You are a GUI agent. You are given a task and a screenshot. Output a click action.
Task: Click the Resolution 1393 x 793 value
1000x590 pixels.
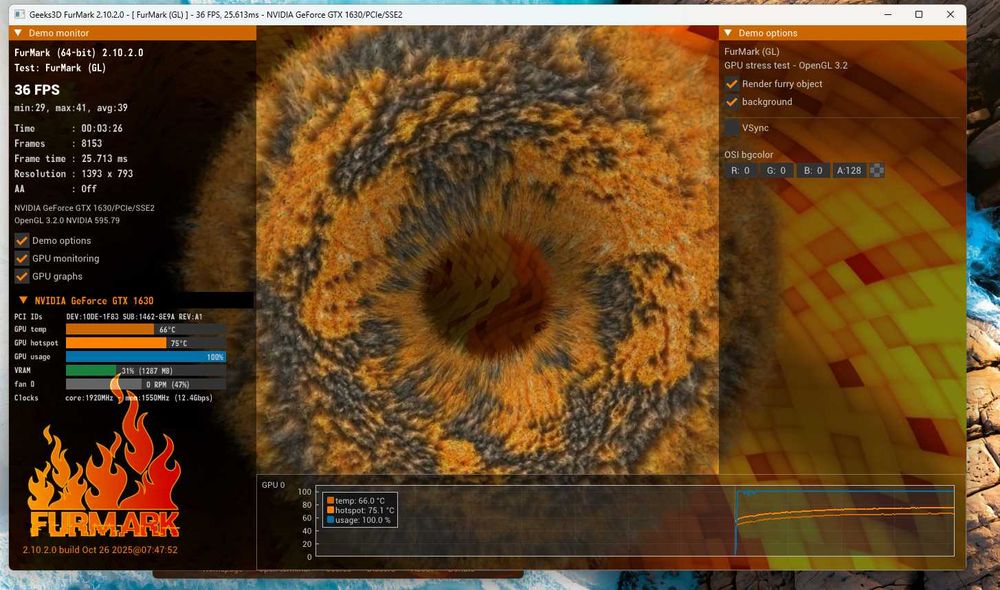[107, 173]
